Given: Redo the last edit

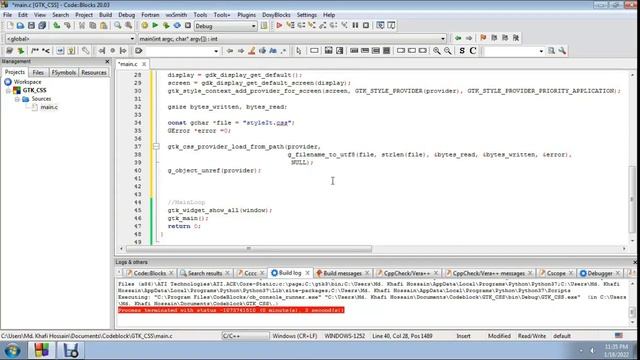Looking at the screenshot, I should (67, 25).
